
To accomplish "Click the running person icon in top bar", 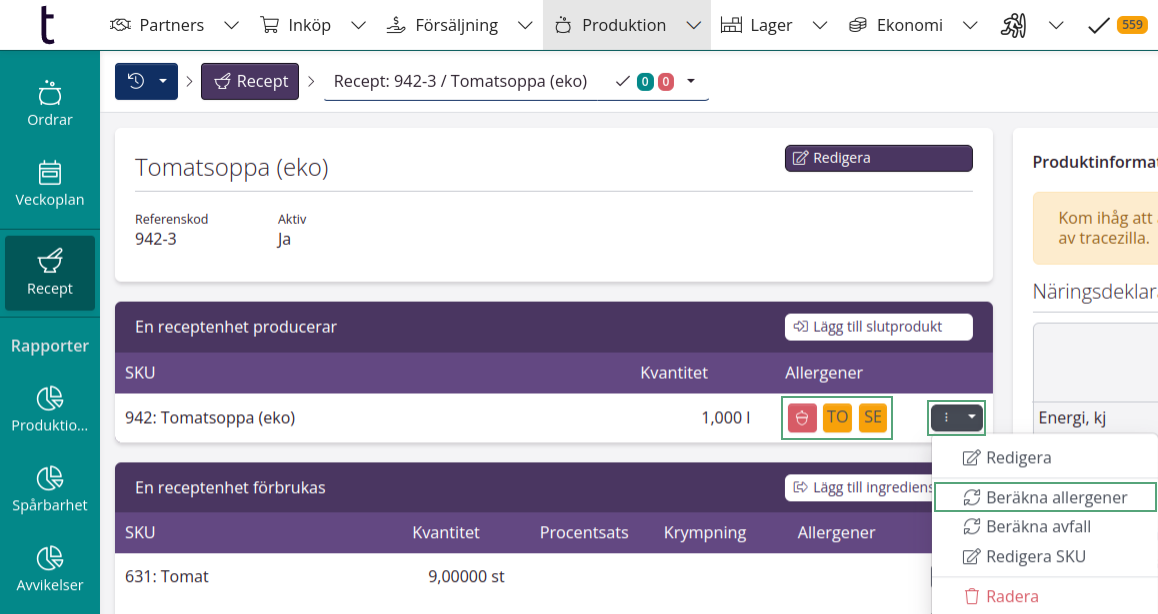I will click(1013, 23).
